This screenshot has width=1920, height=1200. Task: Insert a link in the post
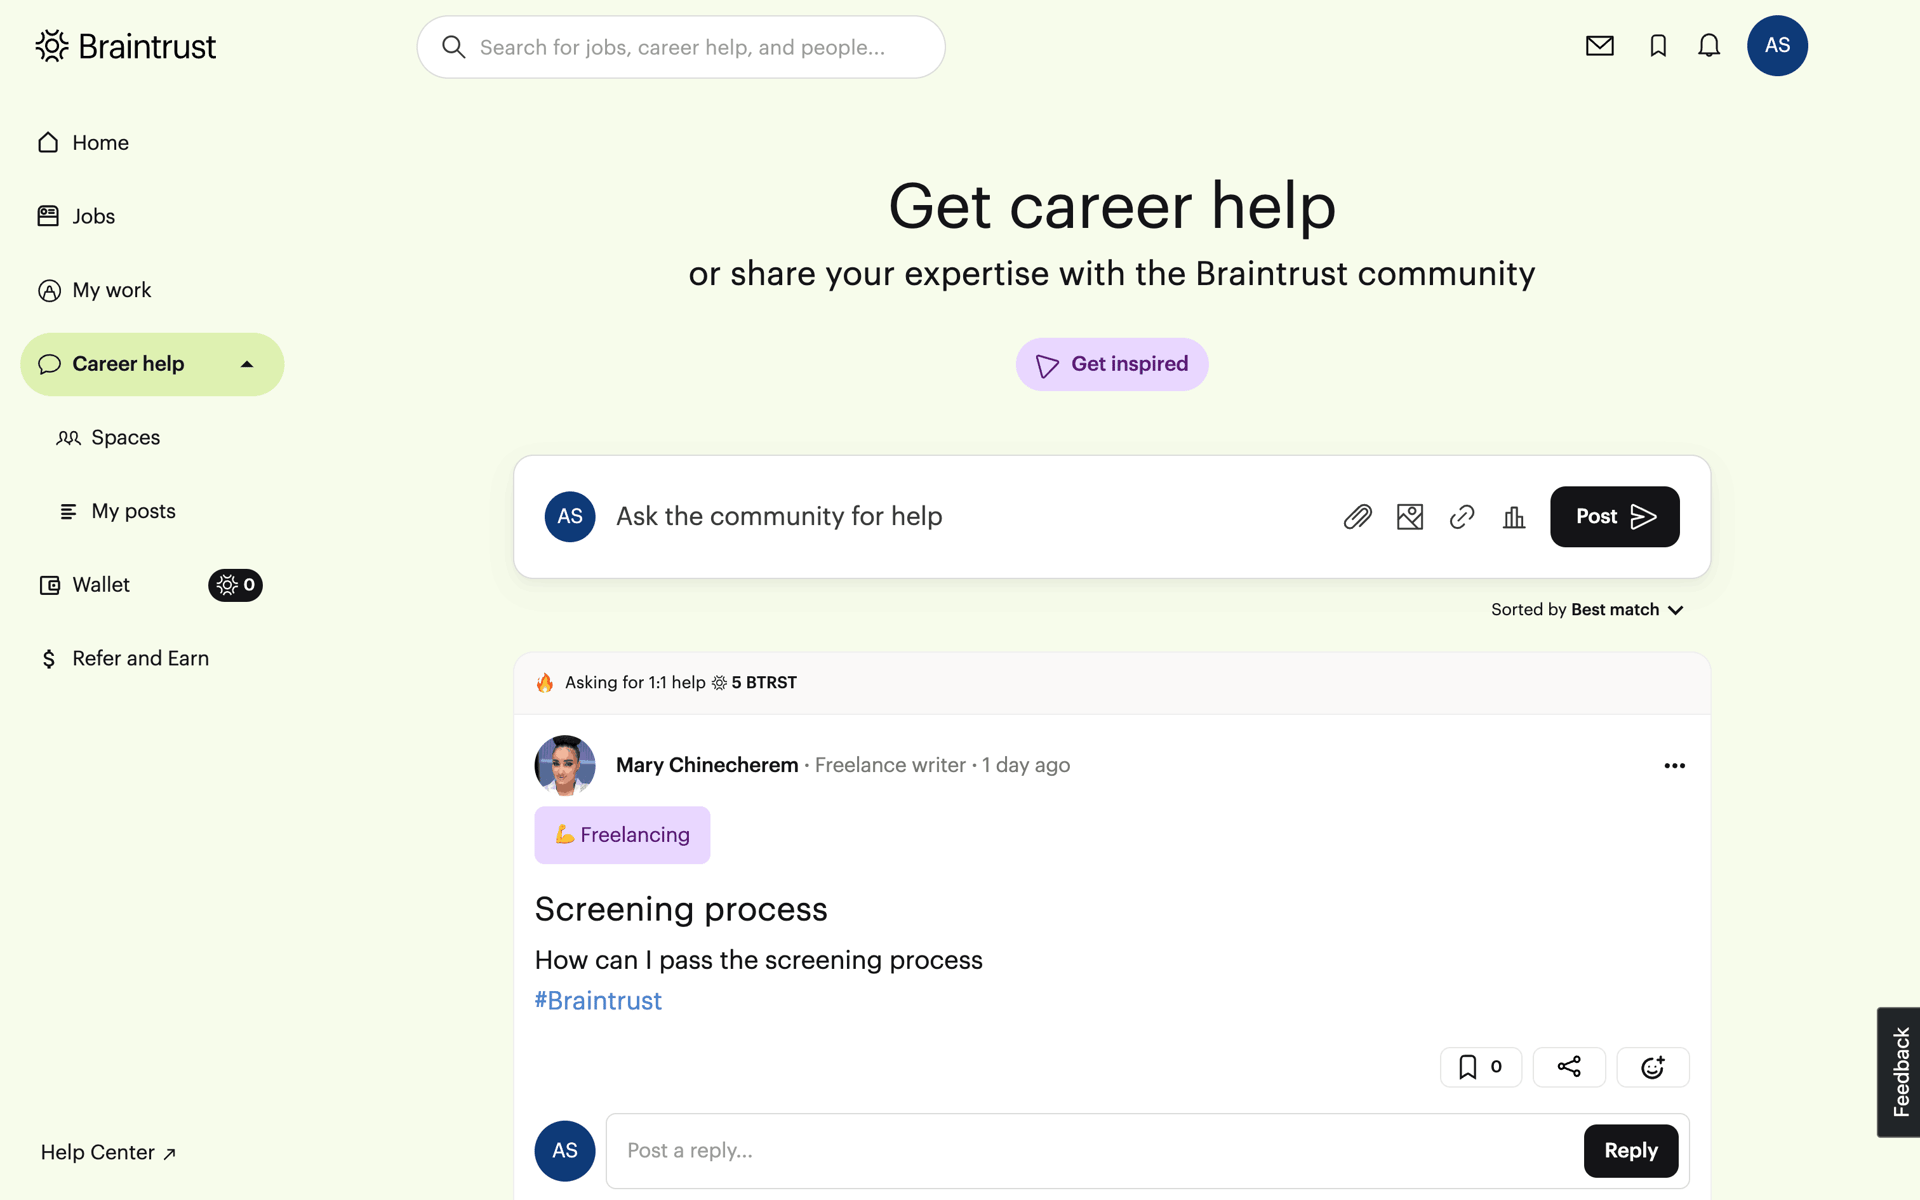pyautogui.click(x=1462, y=517)
